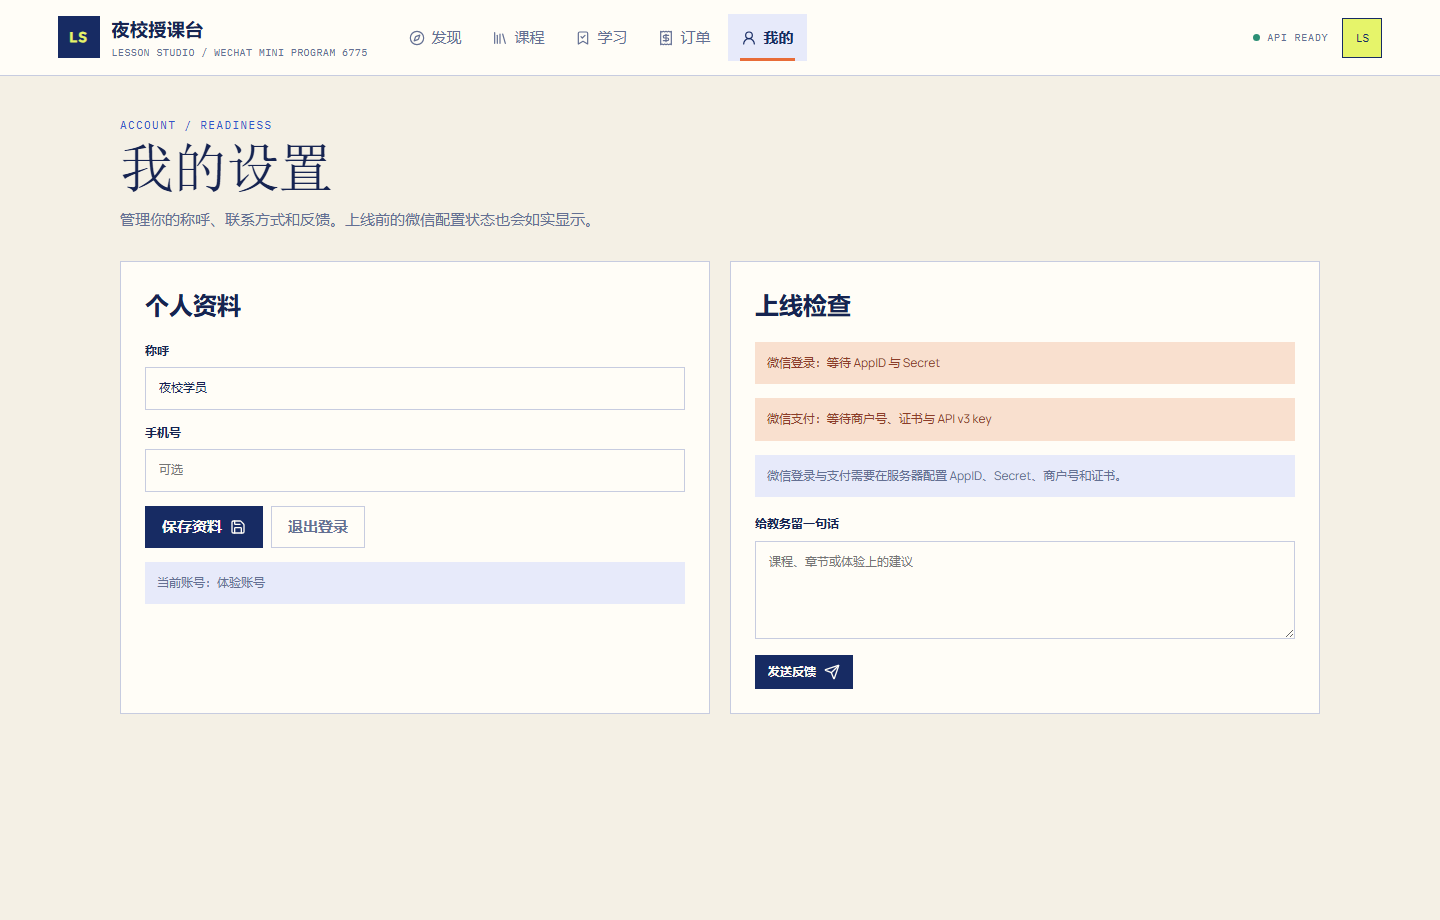Focus the 手机号 phone input field
Screen dimensions: 1440x920
(415, 470)
